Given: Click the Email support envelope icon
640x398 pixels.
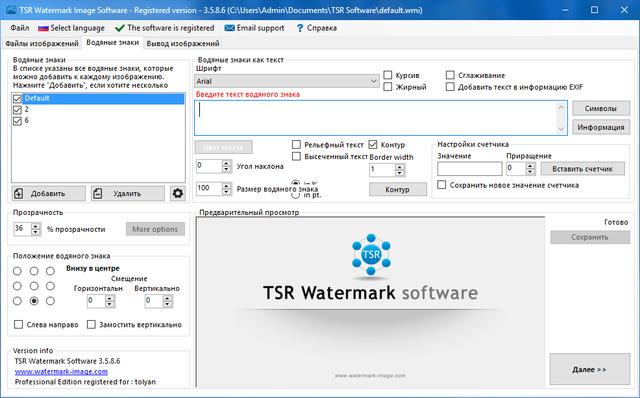Looking at the screenshot, I should click(x=230, y=28).
